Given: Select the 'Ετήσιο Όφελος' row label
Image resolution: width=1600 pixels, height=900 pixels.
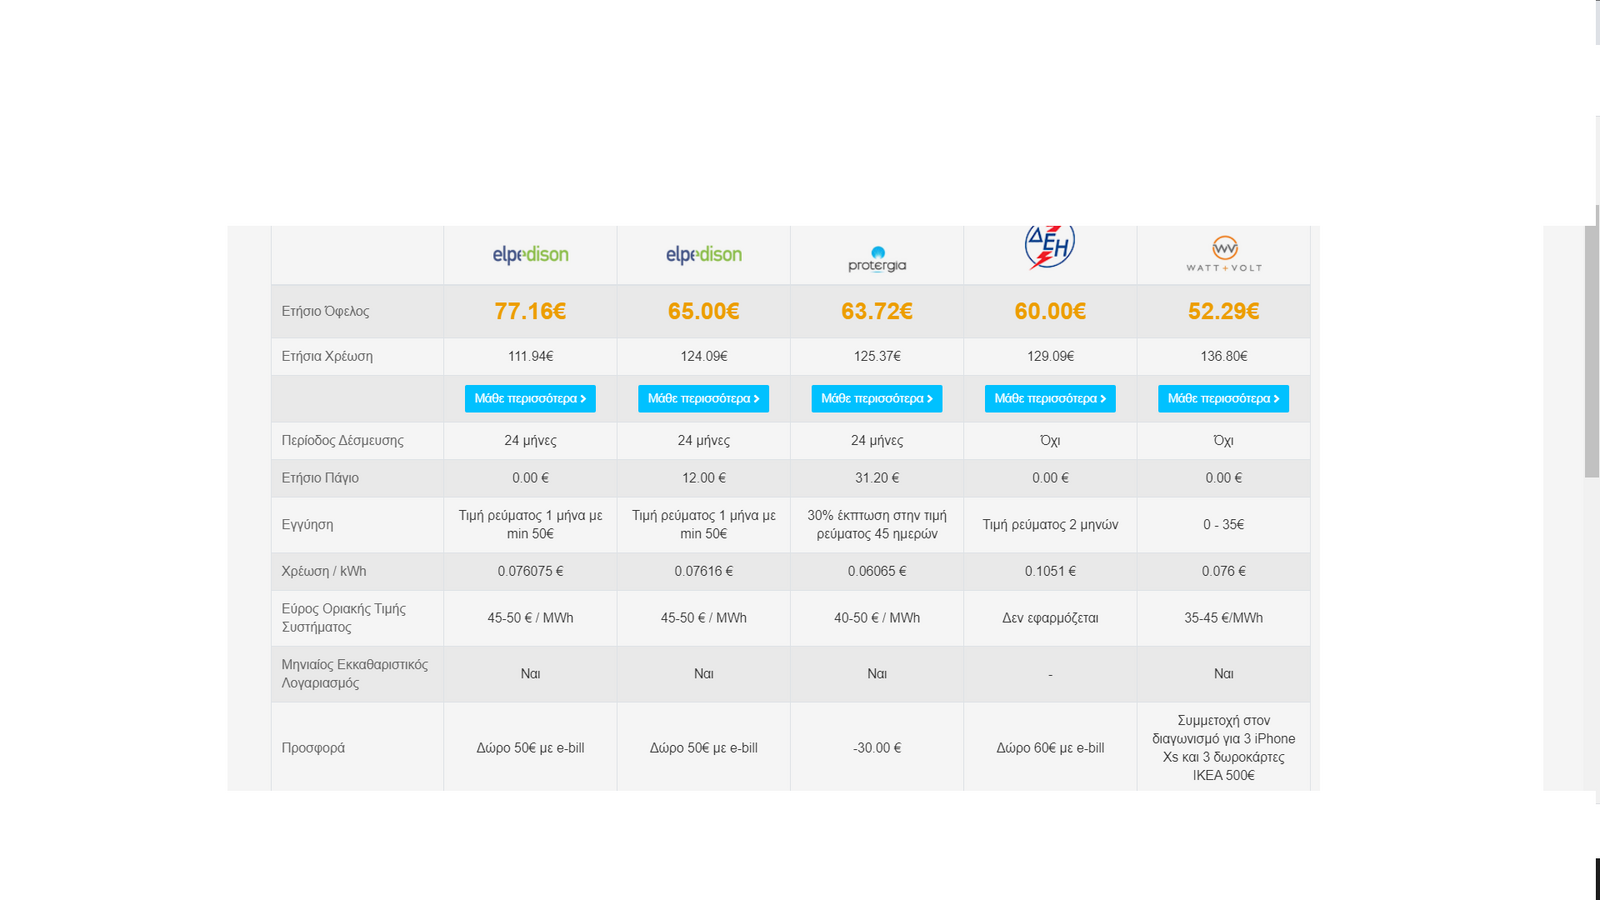Looking at the screenshot, I should click(x=325, y=311).
